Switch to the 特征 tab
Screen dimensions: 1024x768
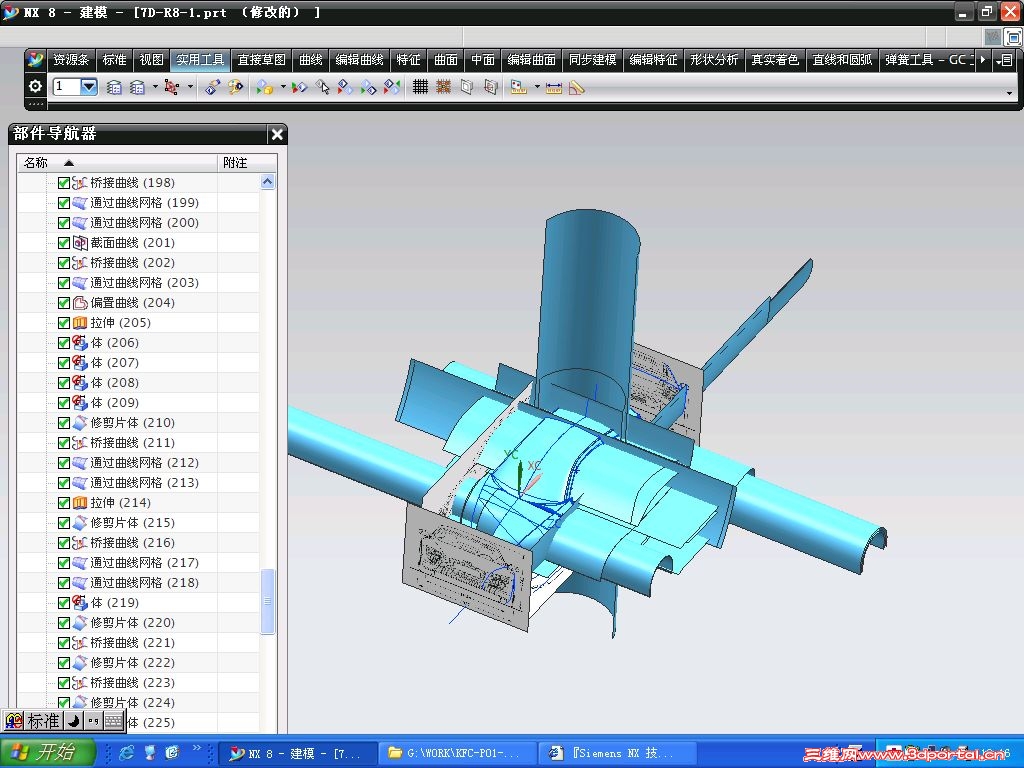click(408, 60)
